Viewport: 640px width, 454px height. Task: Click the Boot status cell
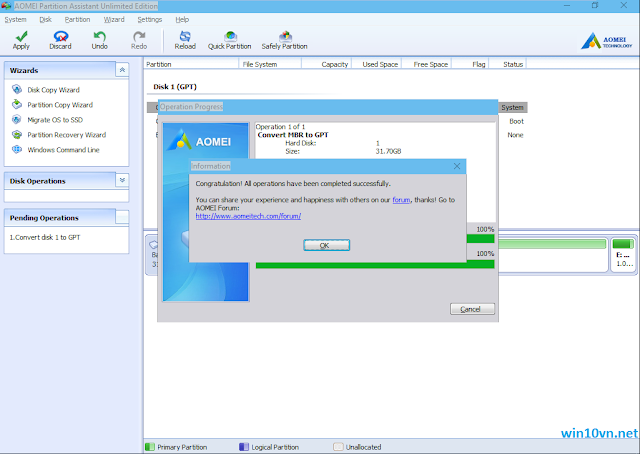click(516, 121)
